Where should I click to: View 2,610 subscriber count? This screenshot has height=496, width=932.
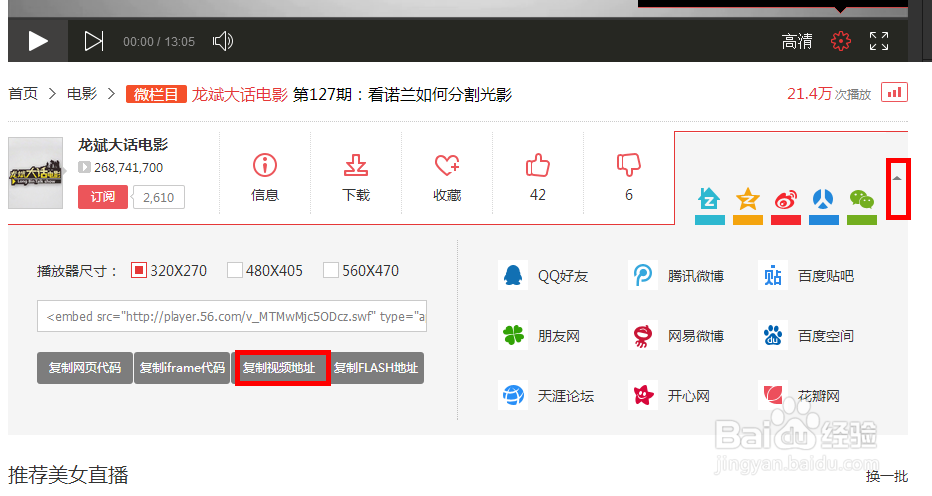tap(159, 197)
